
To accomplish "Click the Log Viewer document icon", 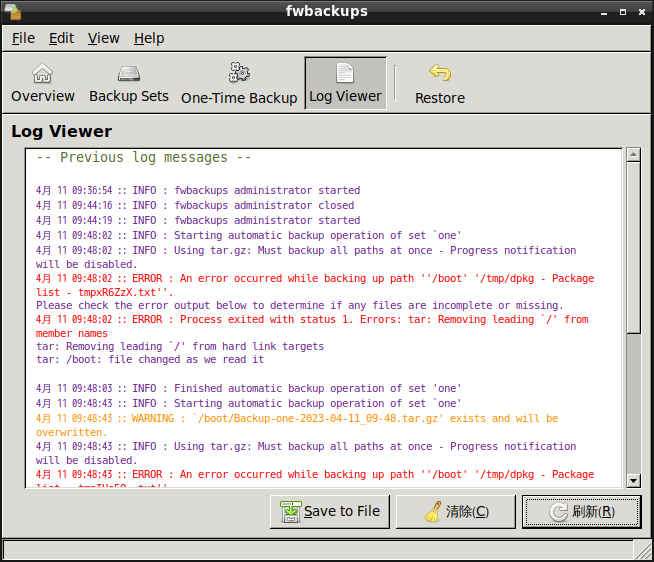I will click(x=345, y=73).
